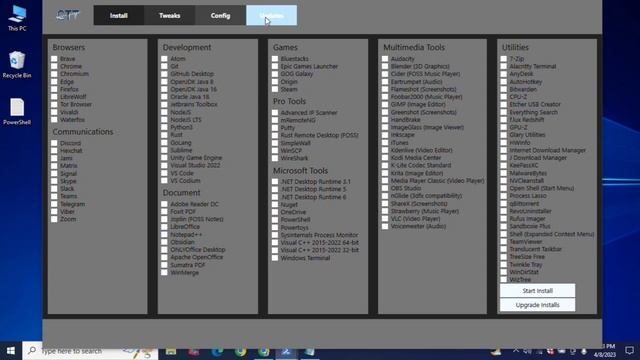This screenshot has width=640, height=360.
Task: Select the qBittorrent checkbox
Action: pos(504,203)
